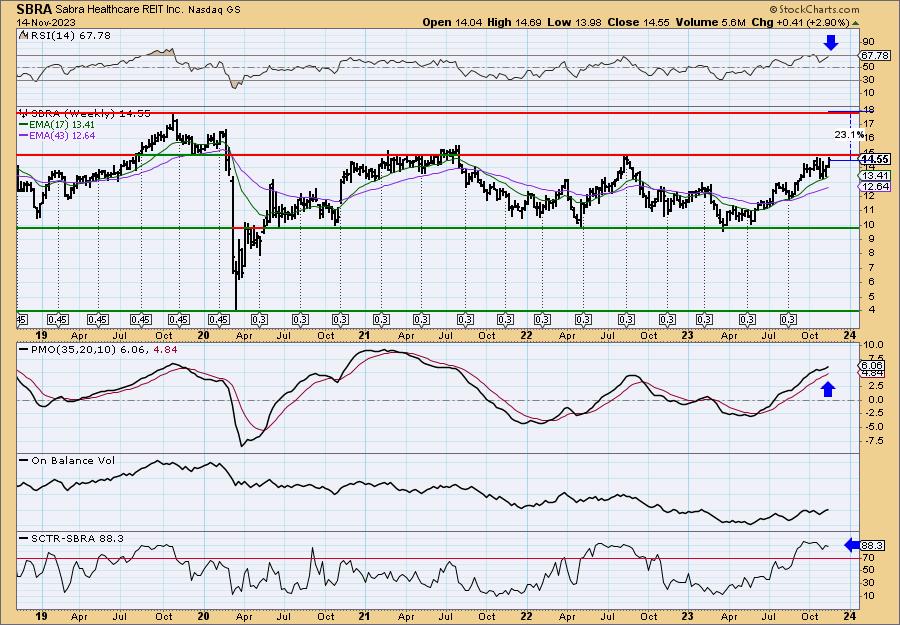Open the StockCharts.com copyright link
The image size is (900, 625).
(814, 9)
